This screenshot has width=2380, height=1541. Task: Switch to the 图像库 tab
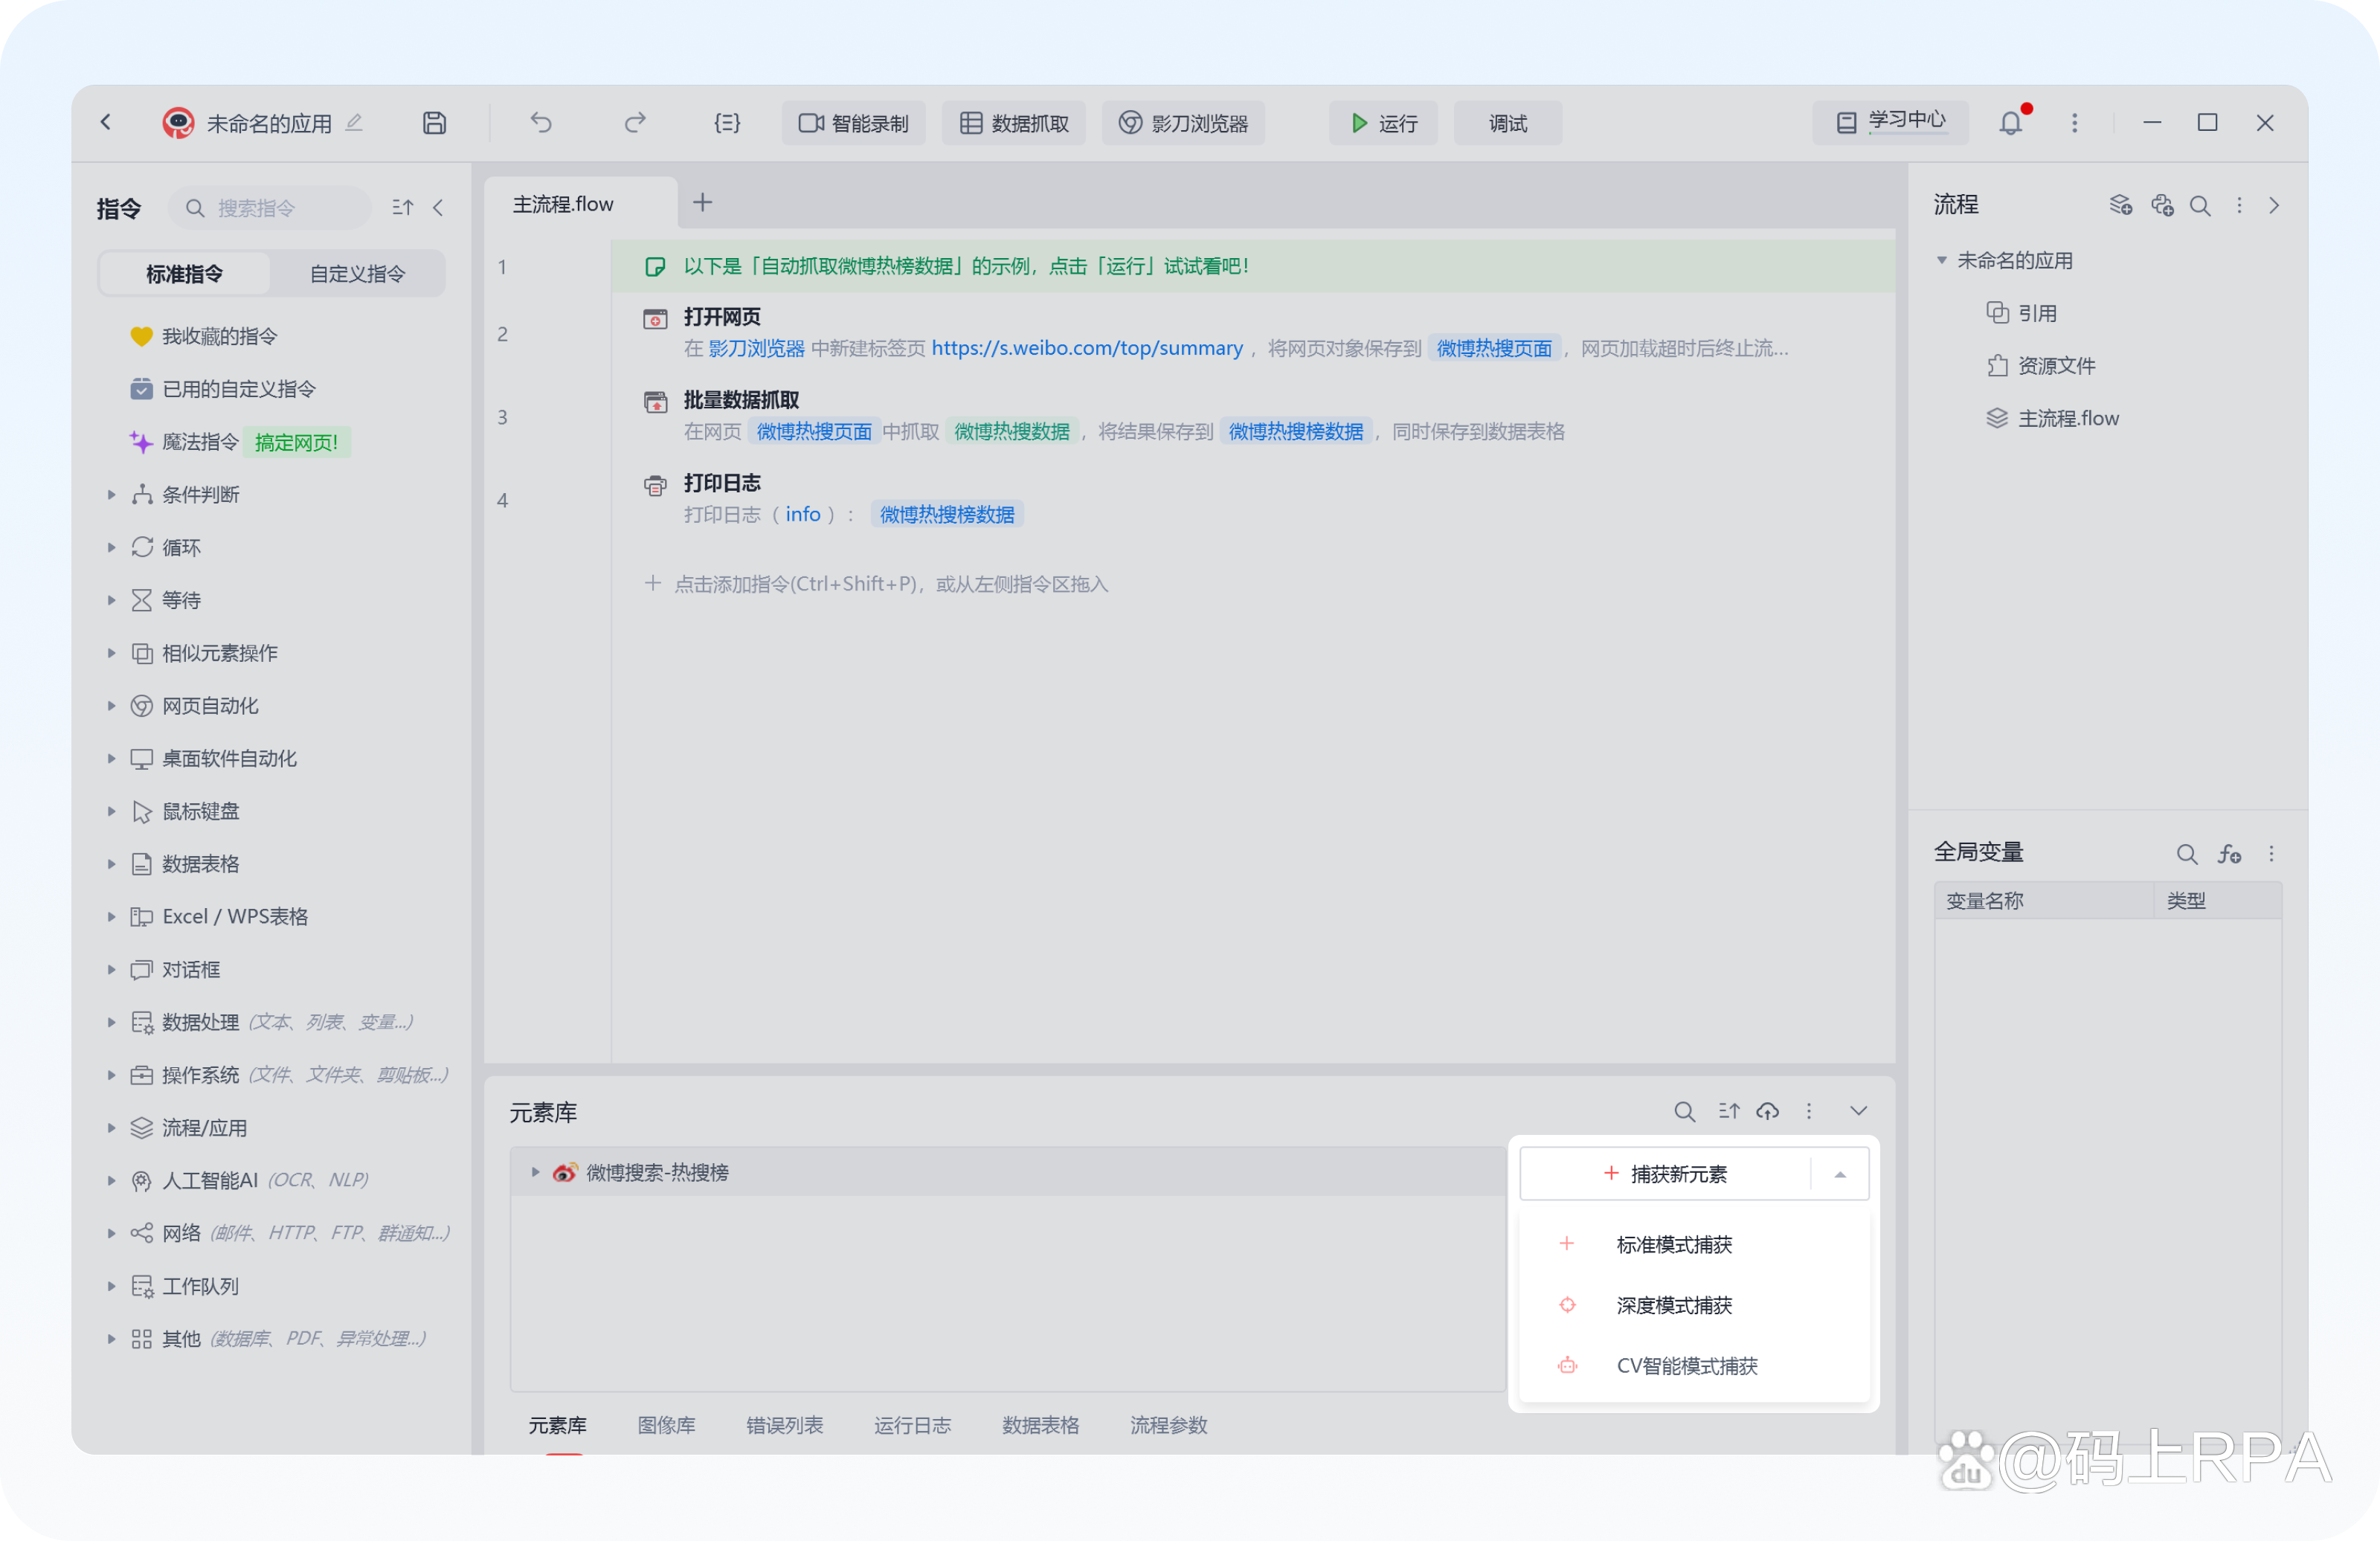pyautogui.click(x=666, y=1425)
